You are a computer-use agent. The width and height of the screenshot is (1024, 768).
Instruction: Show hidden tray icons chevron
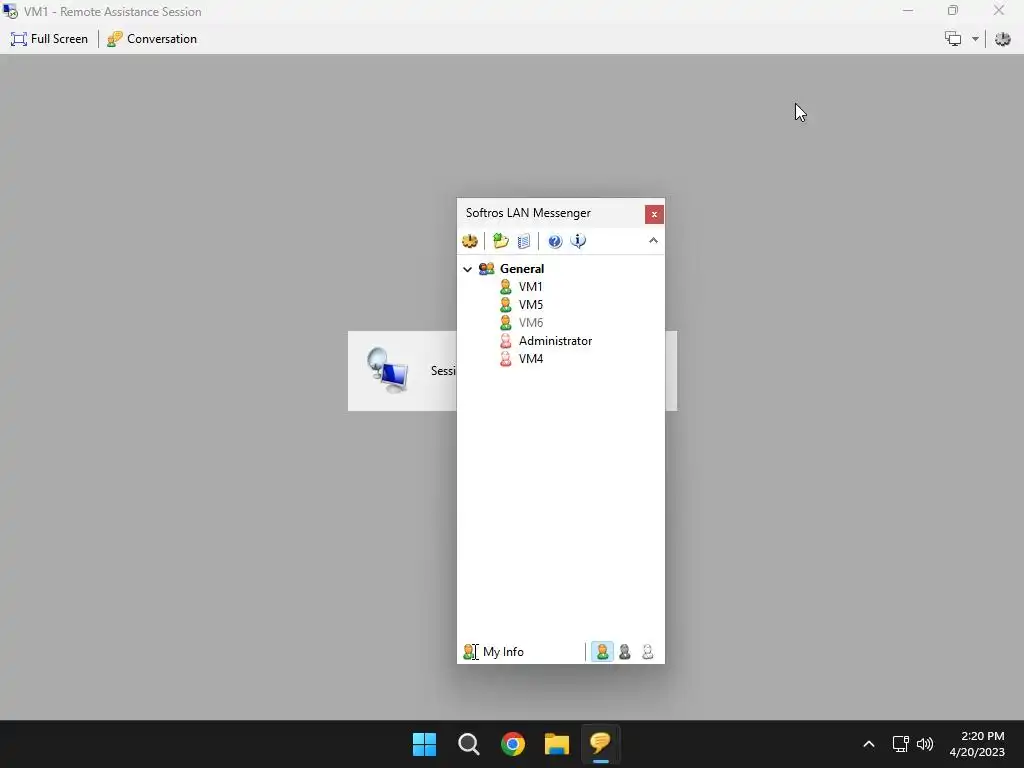click(x=869, y=744)
